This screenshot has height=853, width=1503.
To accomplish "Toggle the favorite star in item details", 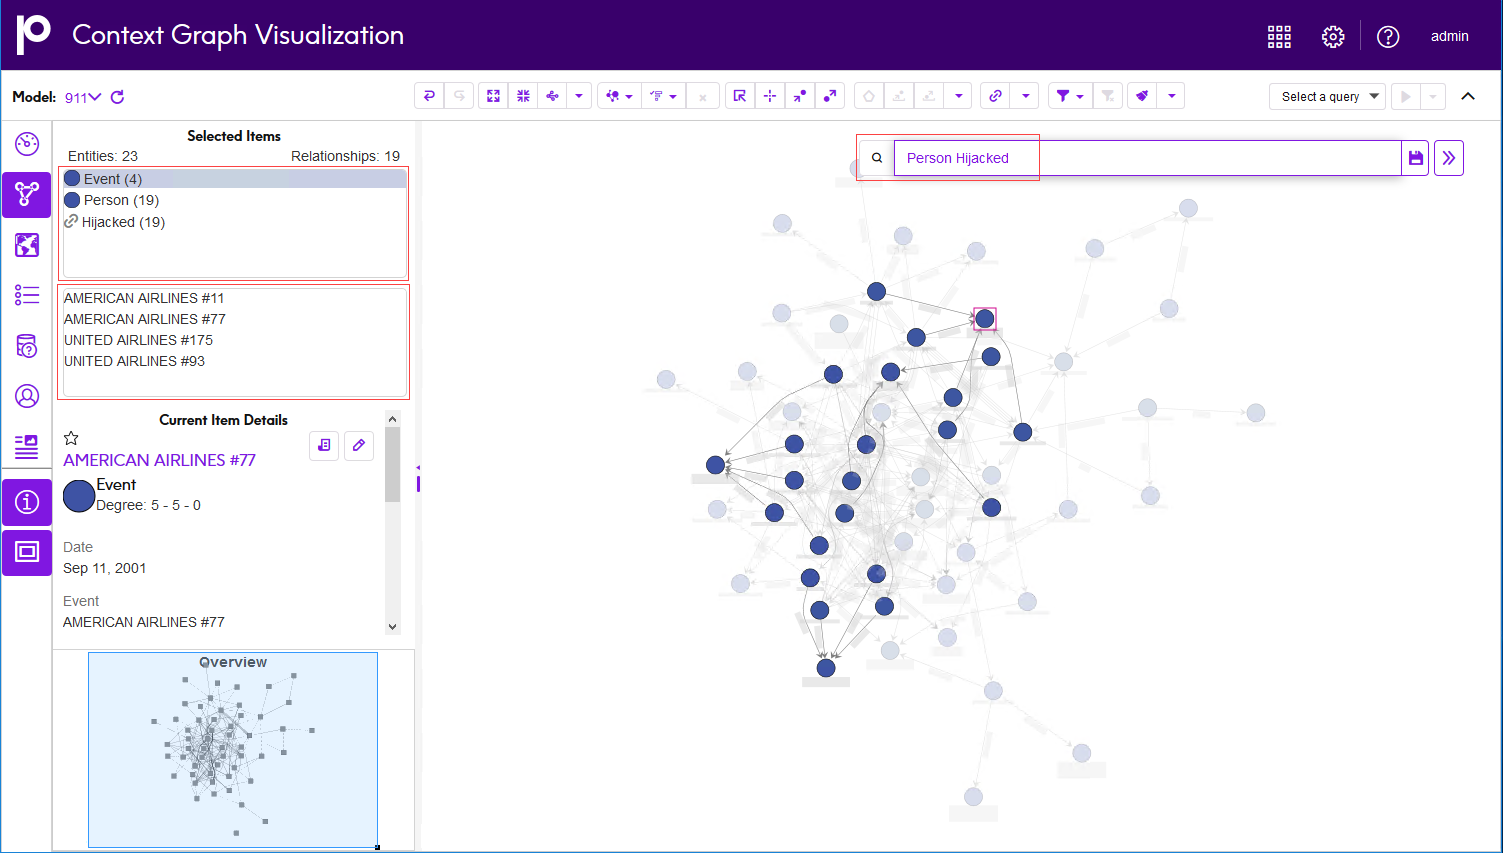I will (71, 438).
